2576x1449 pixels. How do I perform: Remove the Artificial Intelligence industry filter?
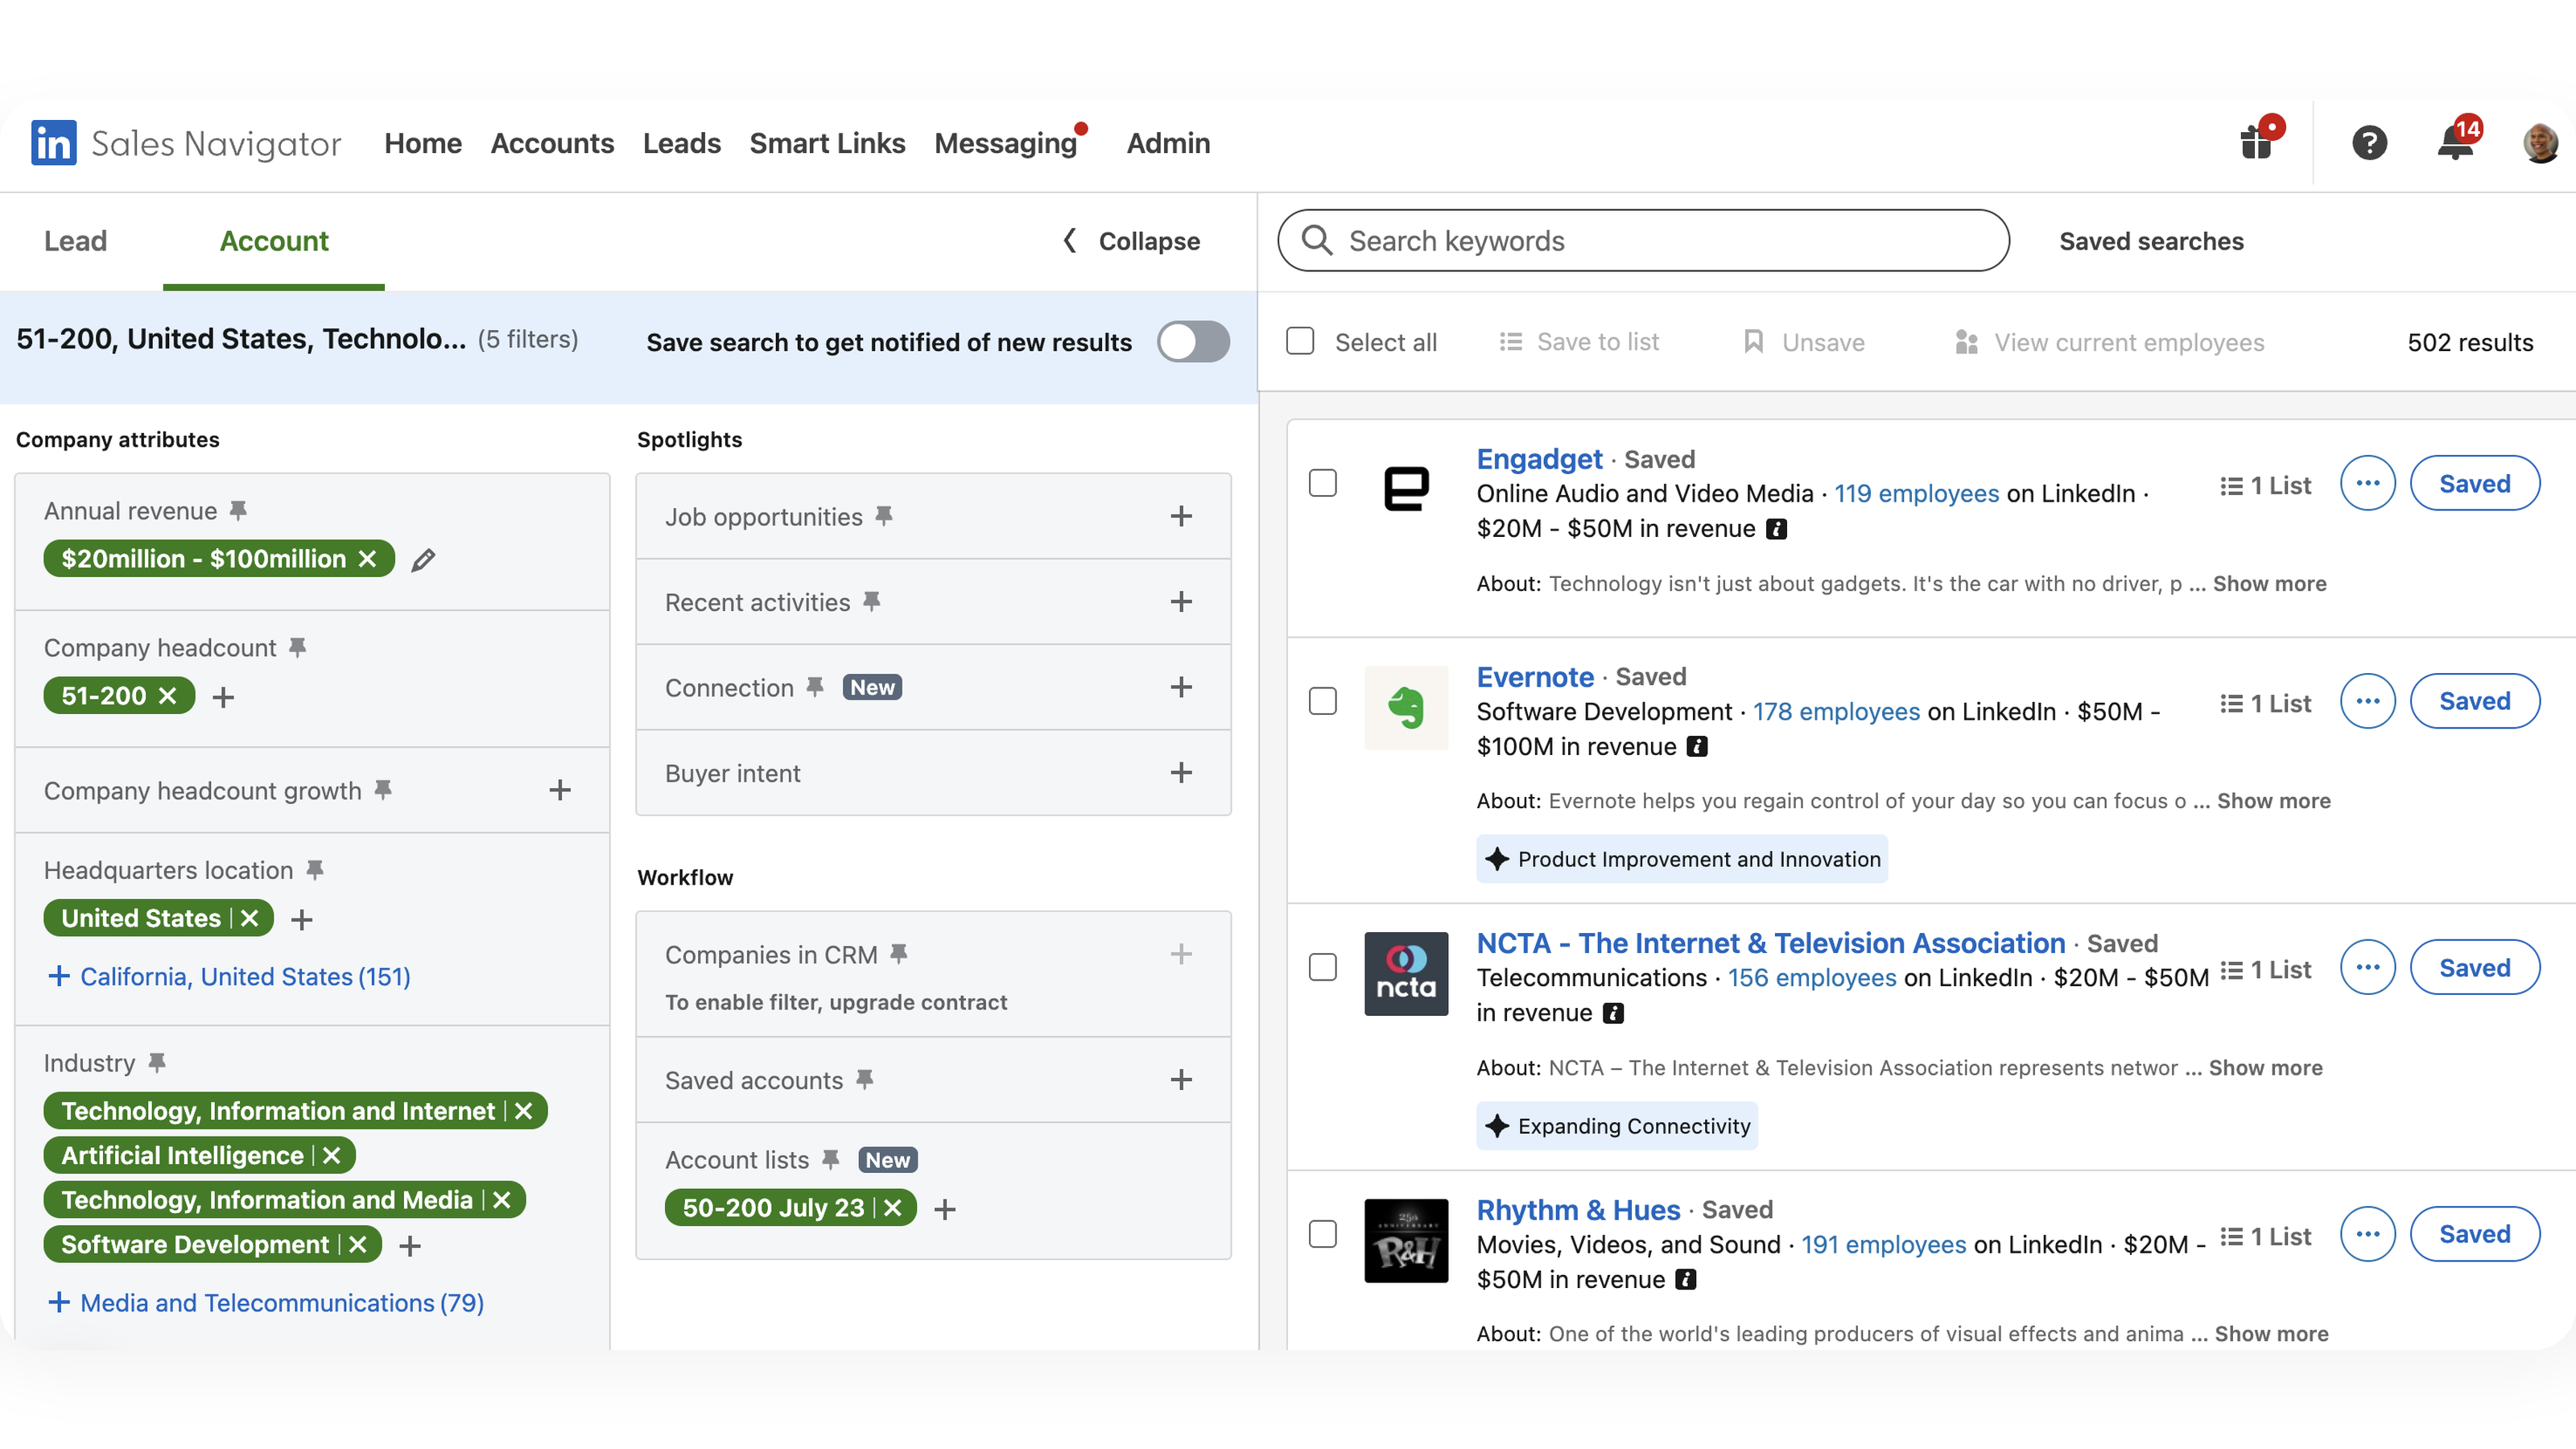pos(332,1156)
